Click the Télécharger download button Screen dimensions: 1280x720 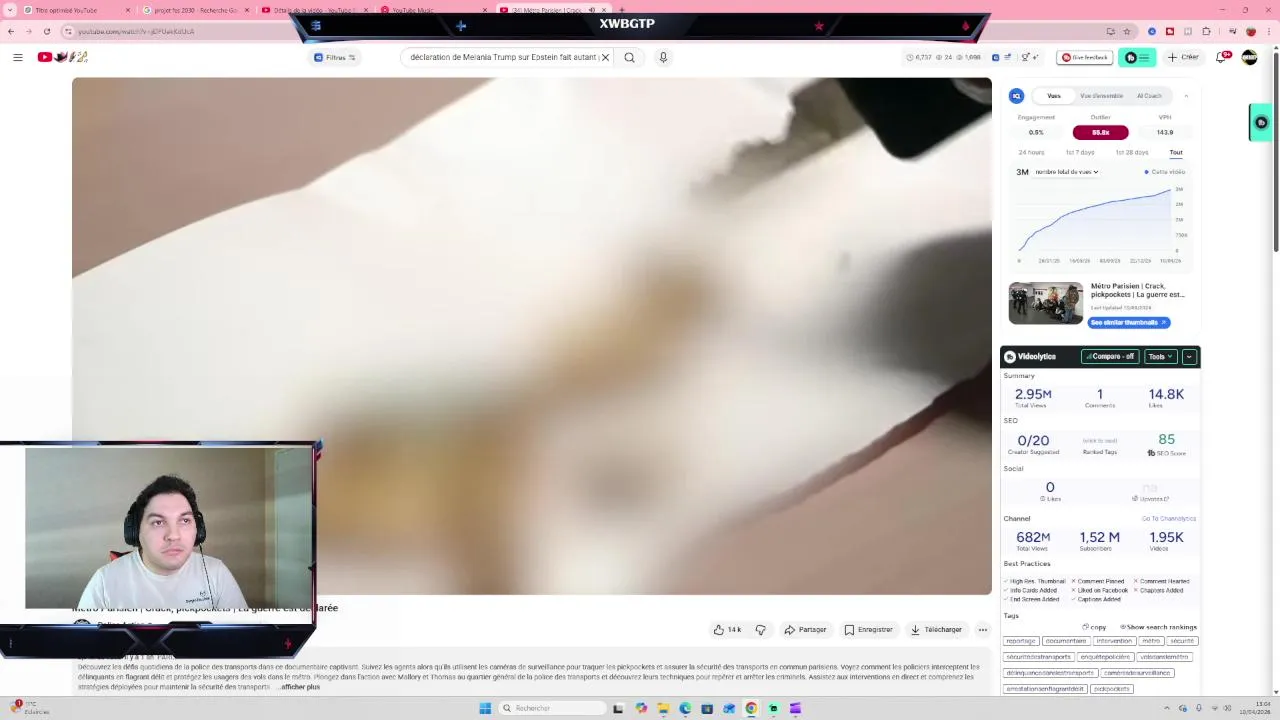point(936,630)
